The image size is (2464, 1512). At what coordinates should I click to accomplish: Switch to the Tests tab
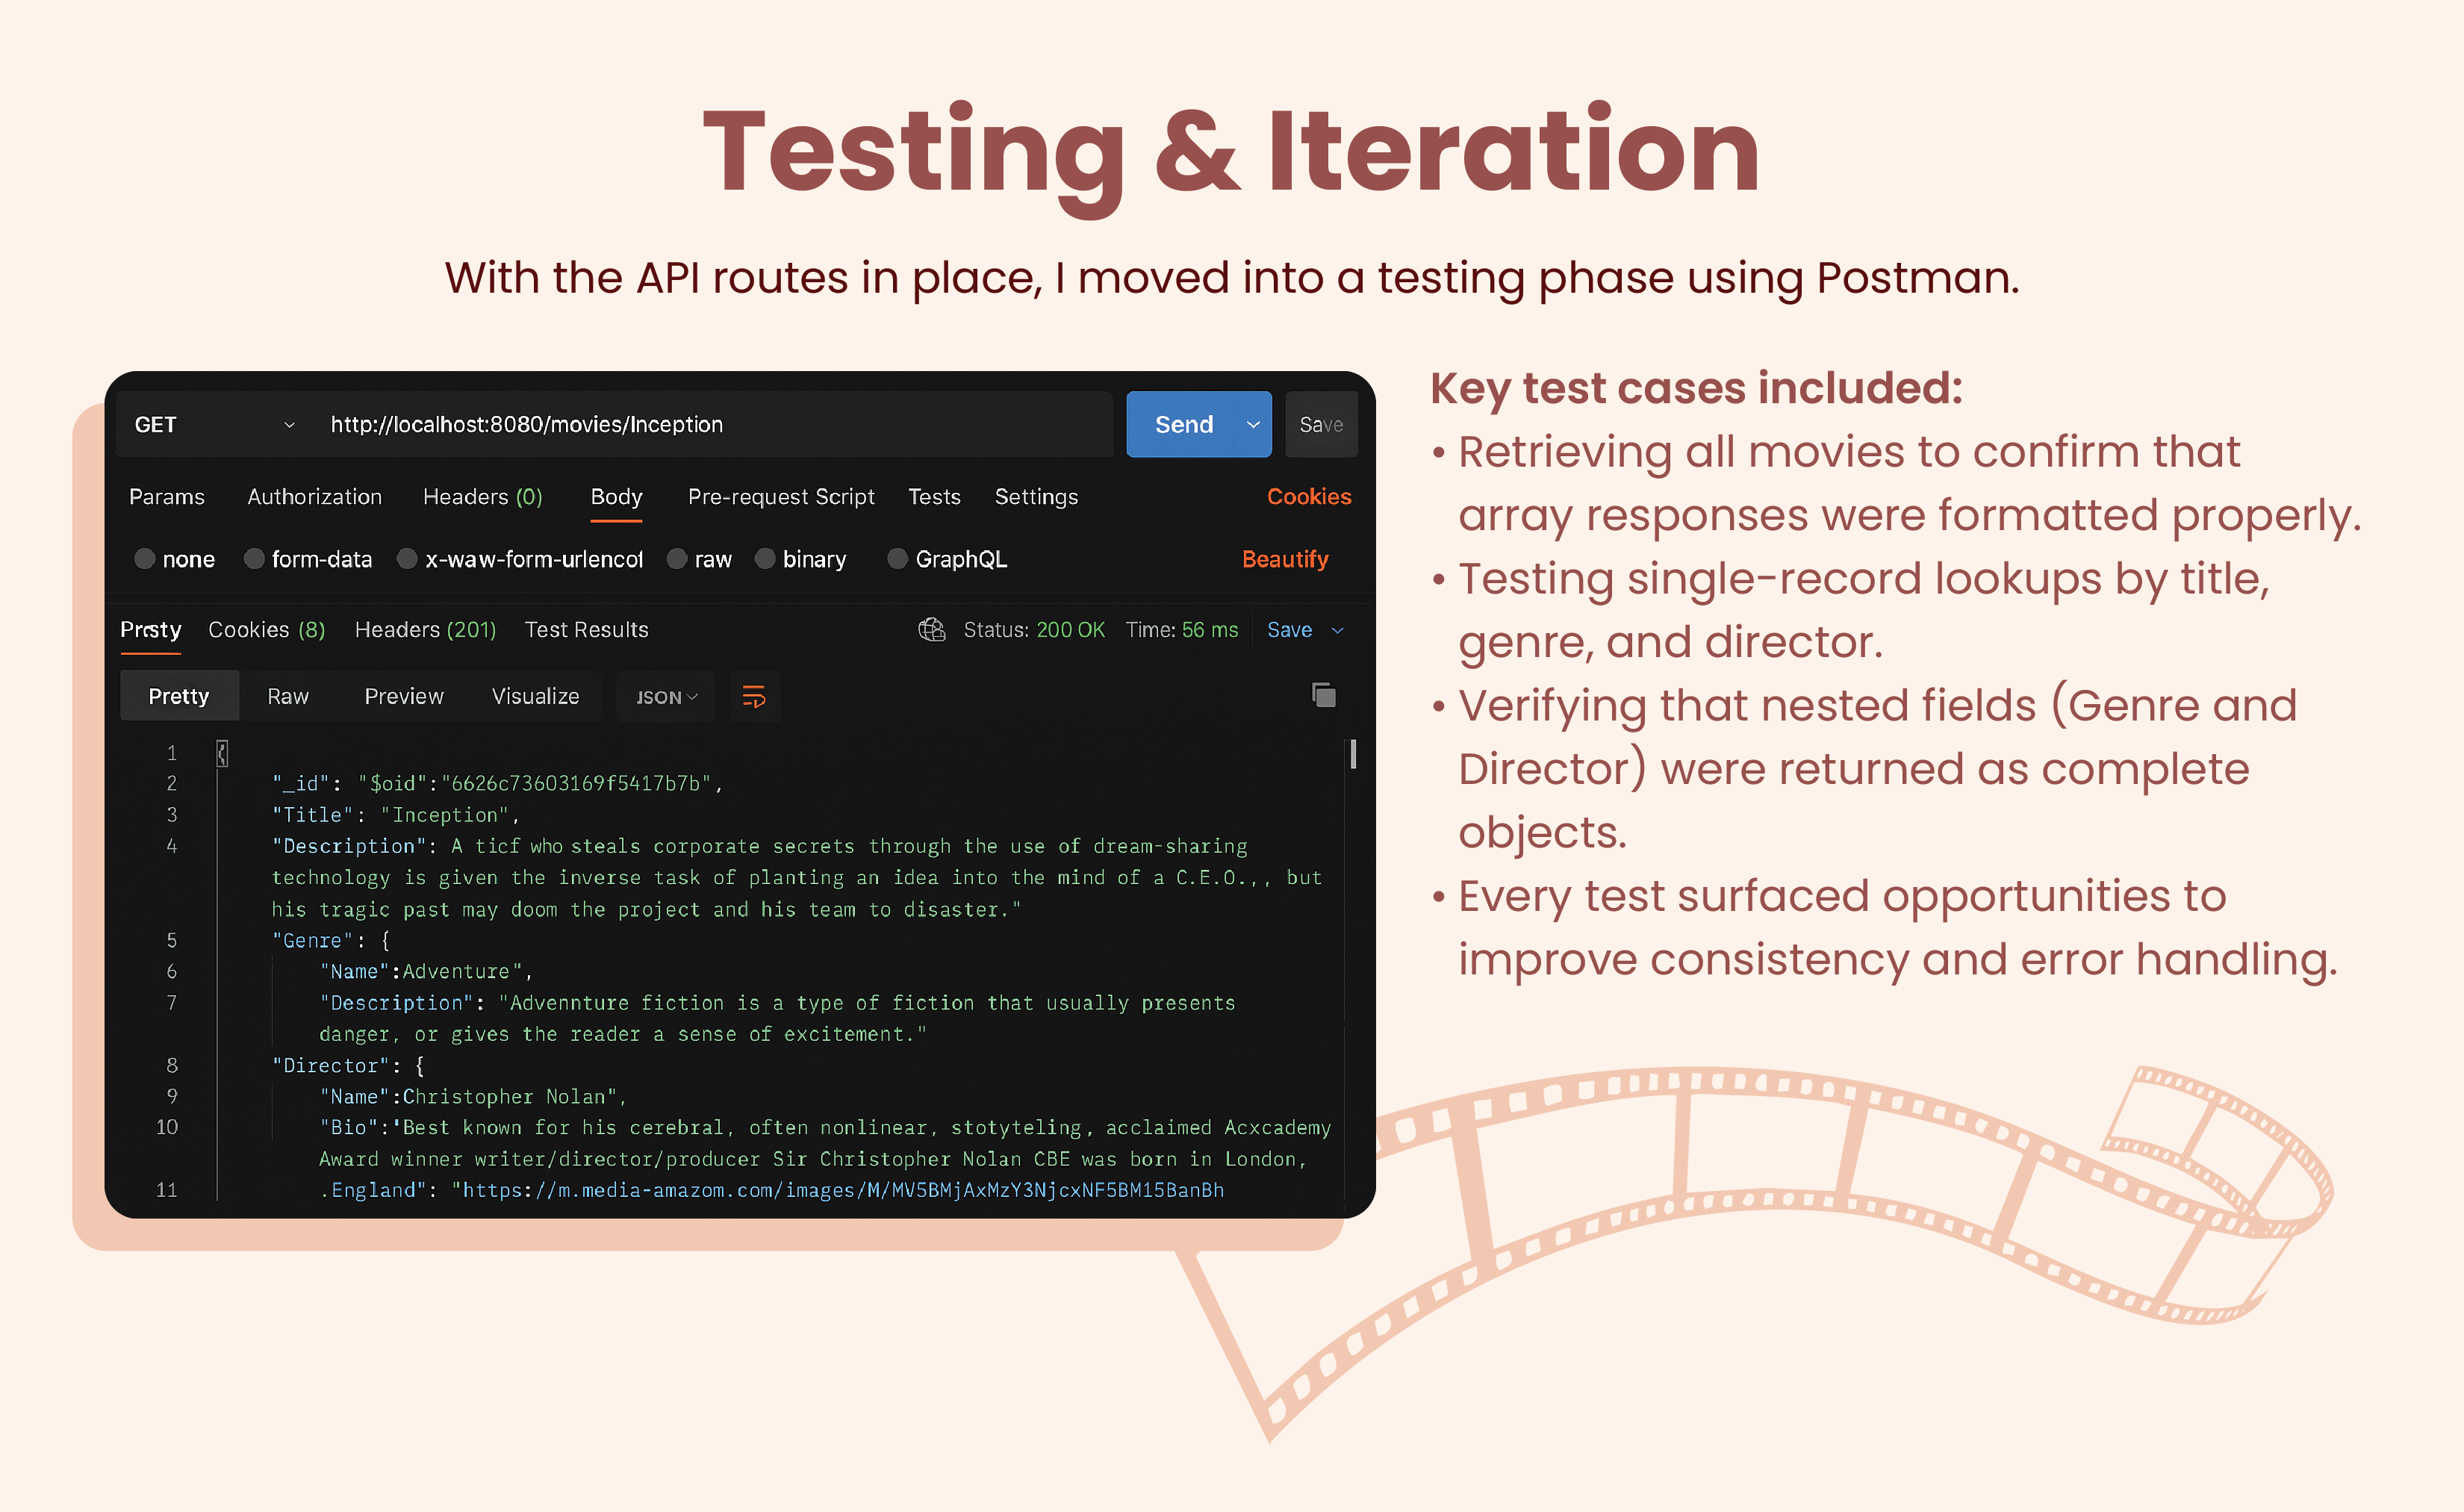click(x=934, y=497)
